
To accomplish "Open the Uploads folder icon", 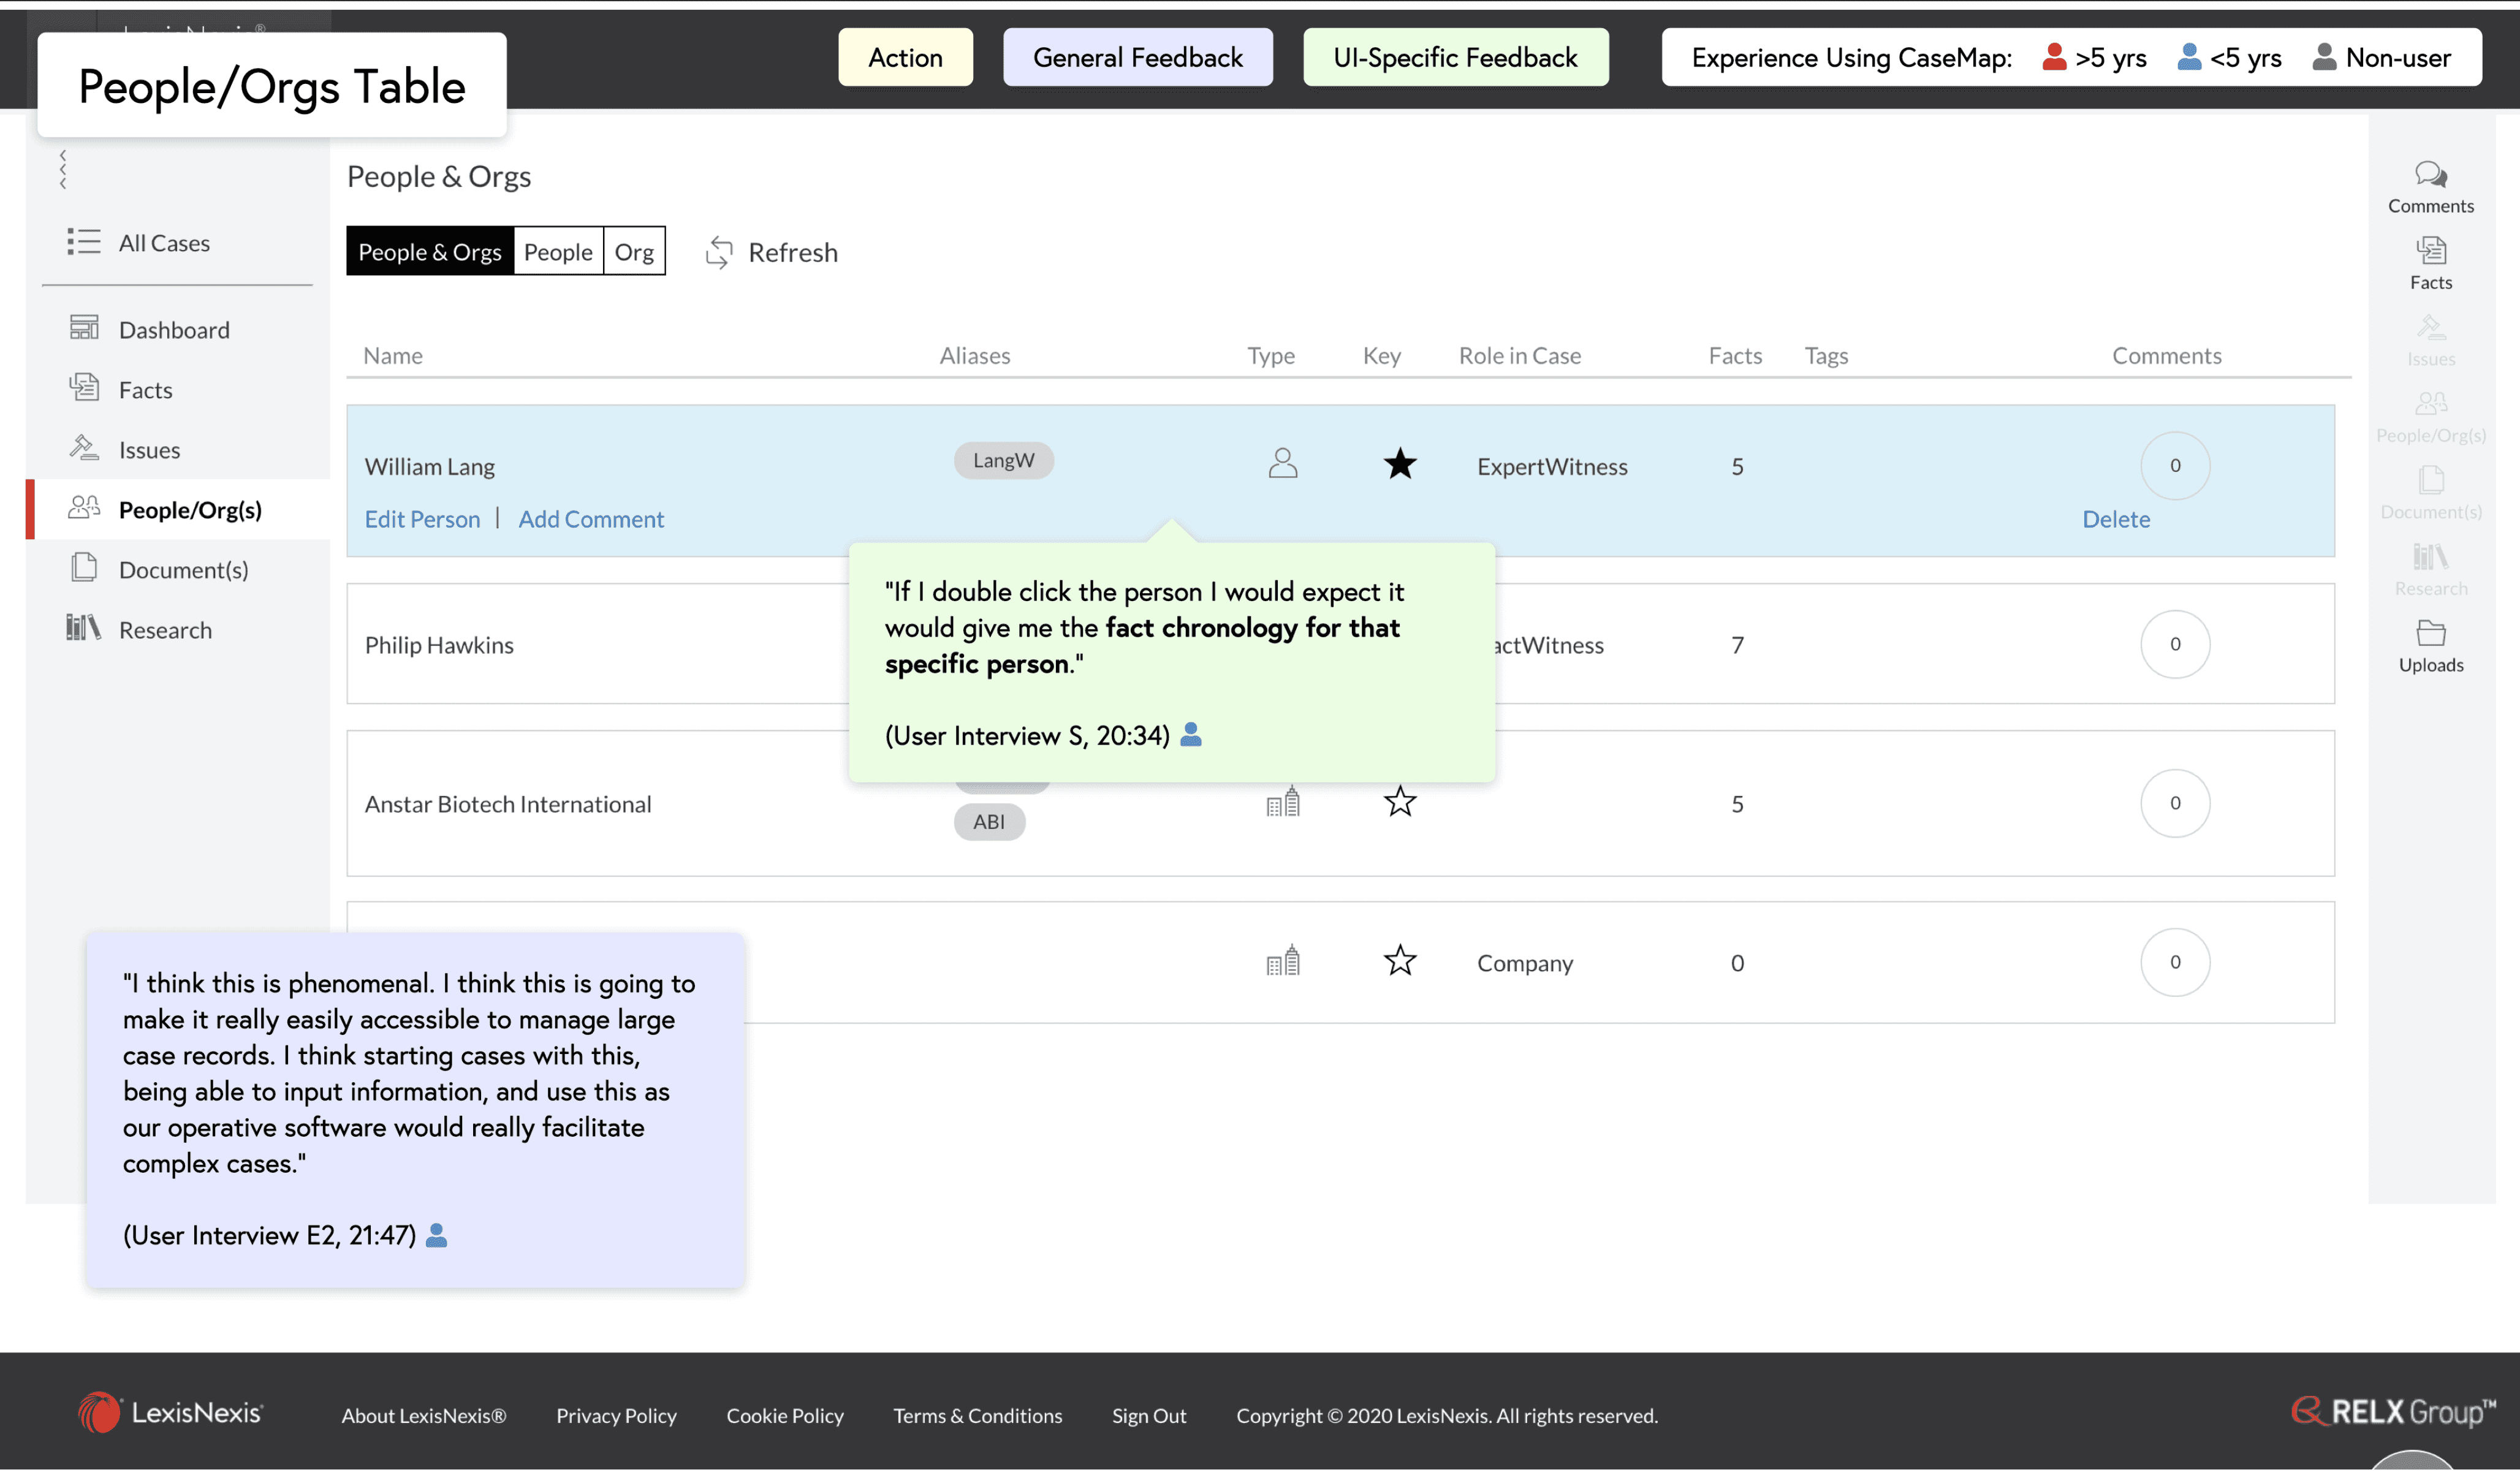I will (2430, 633).
